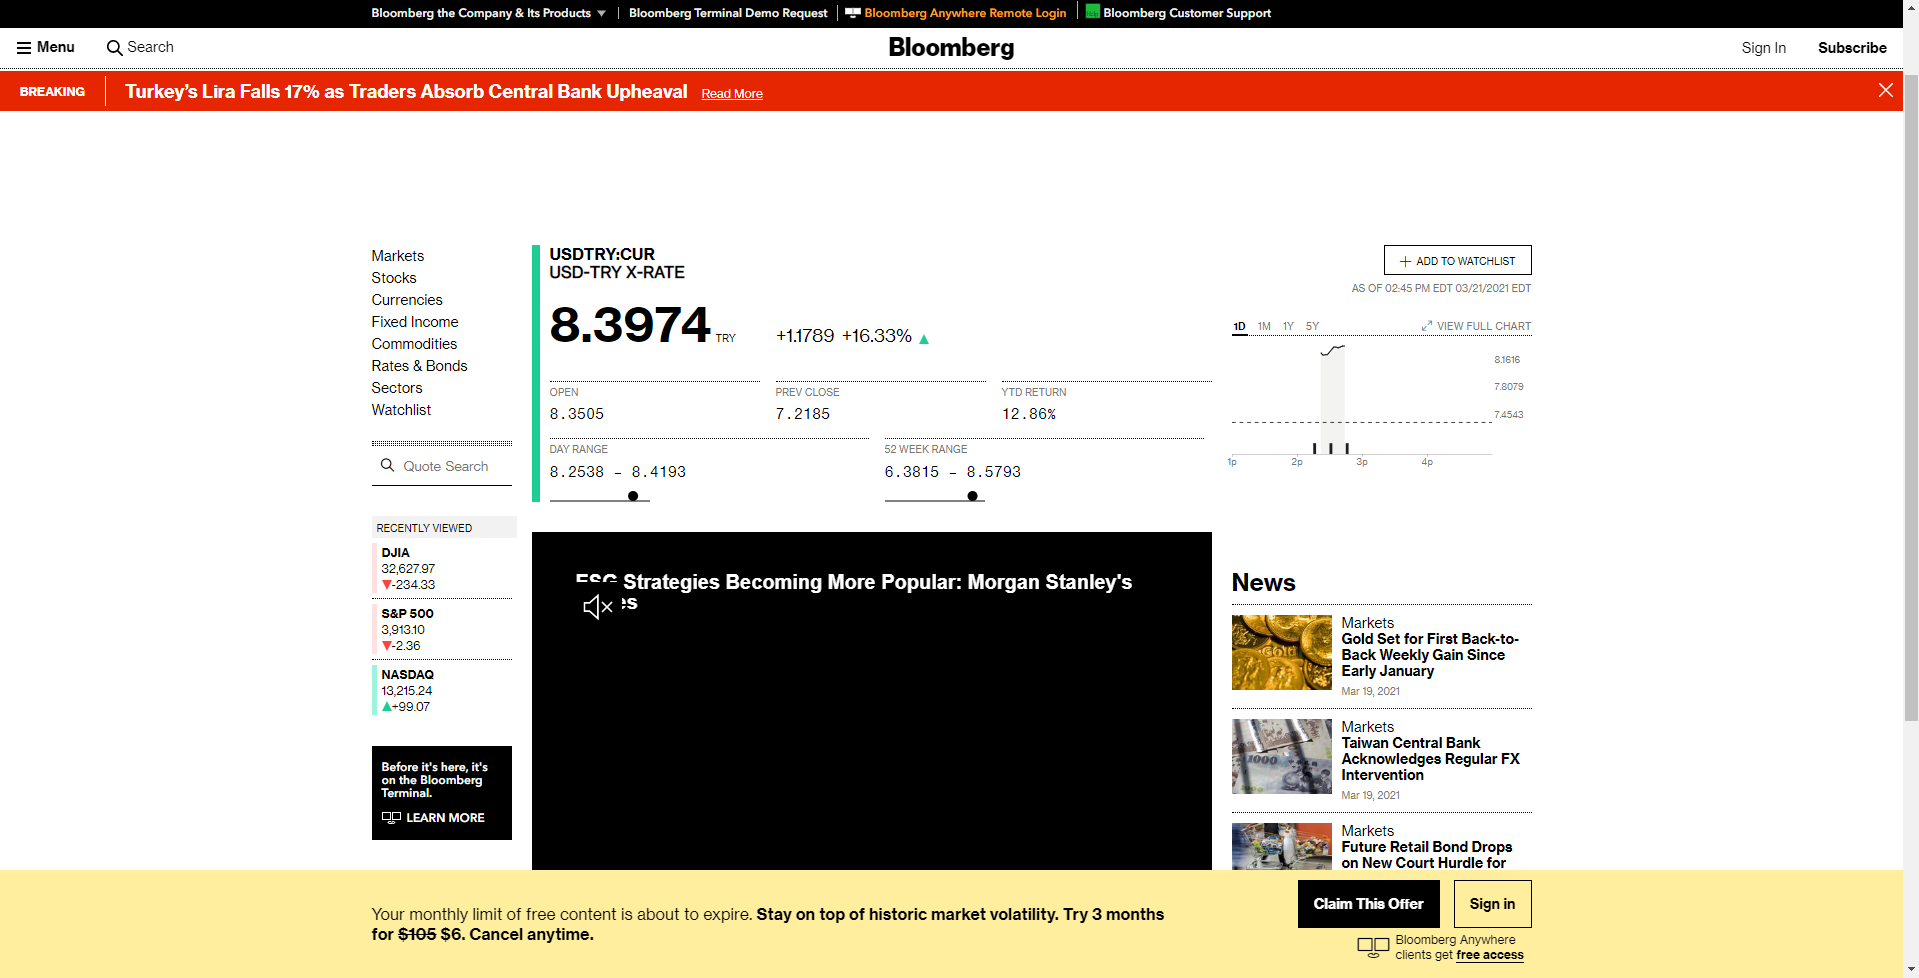1919x978 pixels.
Task: Open Markets in the left navigation
Action: pyautogui.click(x=398, y=256)
